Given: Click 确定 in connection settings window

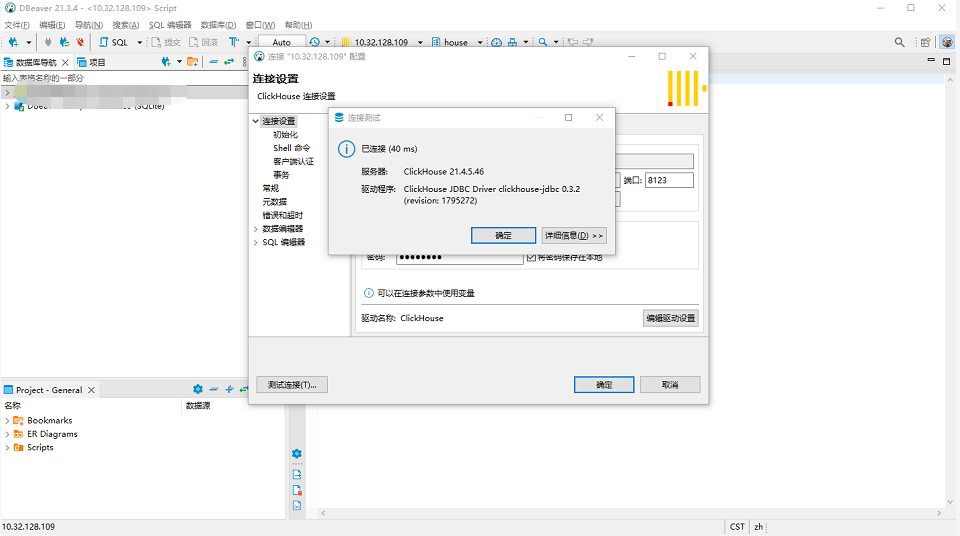Looking at the screenshot, I should tap(604, 385).
